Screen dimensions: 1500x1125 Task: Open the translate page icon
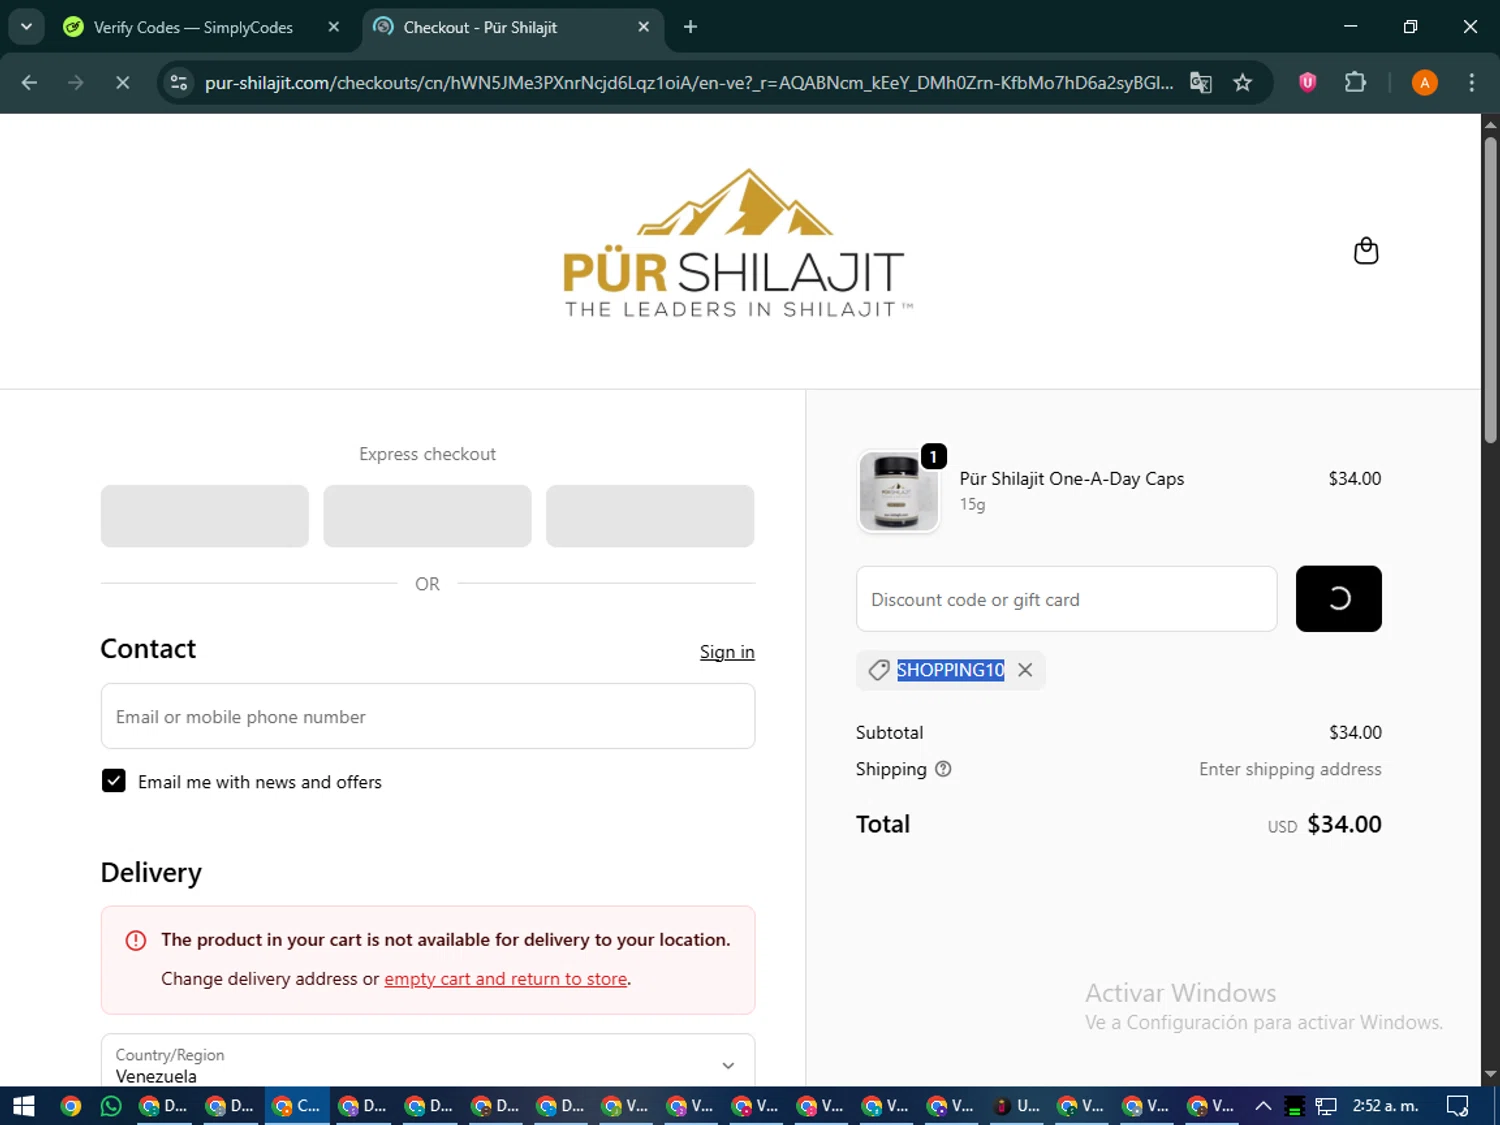coord(1200,83)
